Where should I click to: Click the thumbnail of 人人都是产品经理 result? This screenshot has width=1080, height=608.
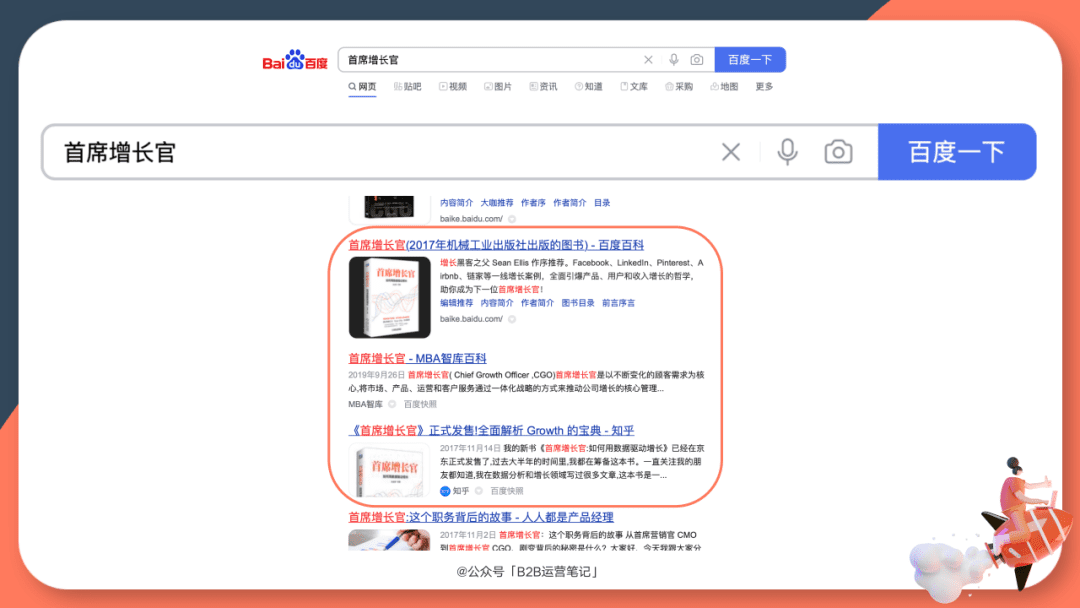point(389,539)
